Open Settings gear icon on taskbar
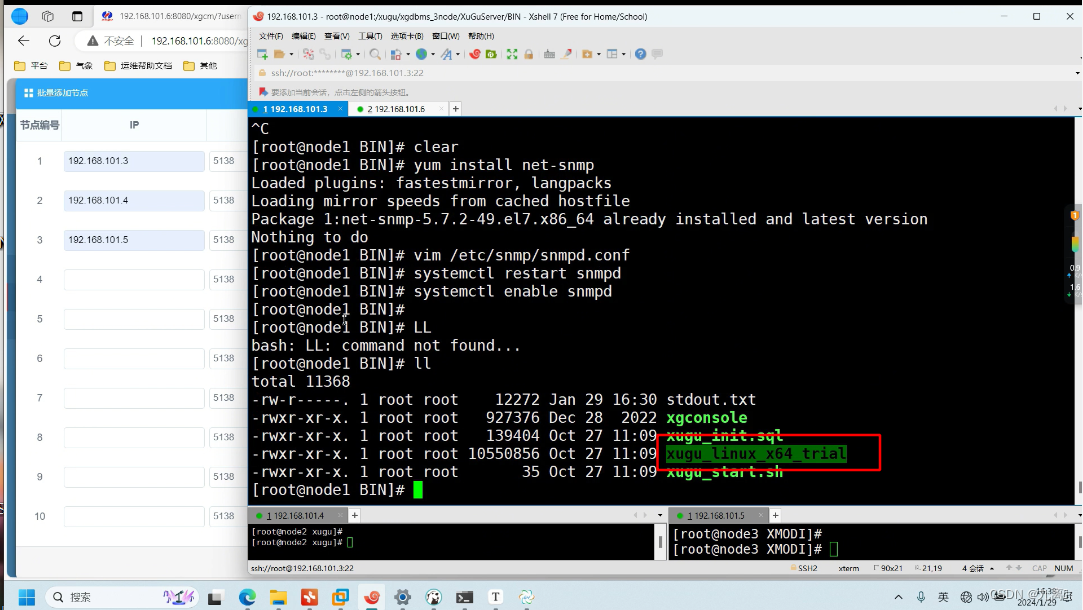 (403, 597)
